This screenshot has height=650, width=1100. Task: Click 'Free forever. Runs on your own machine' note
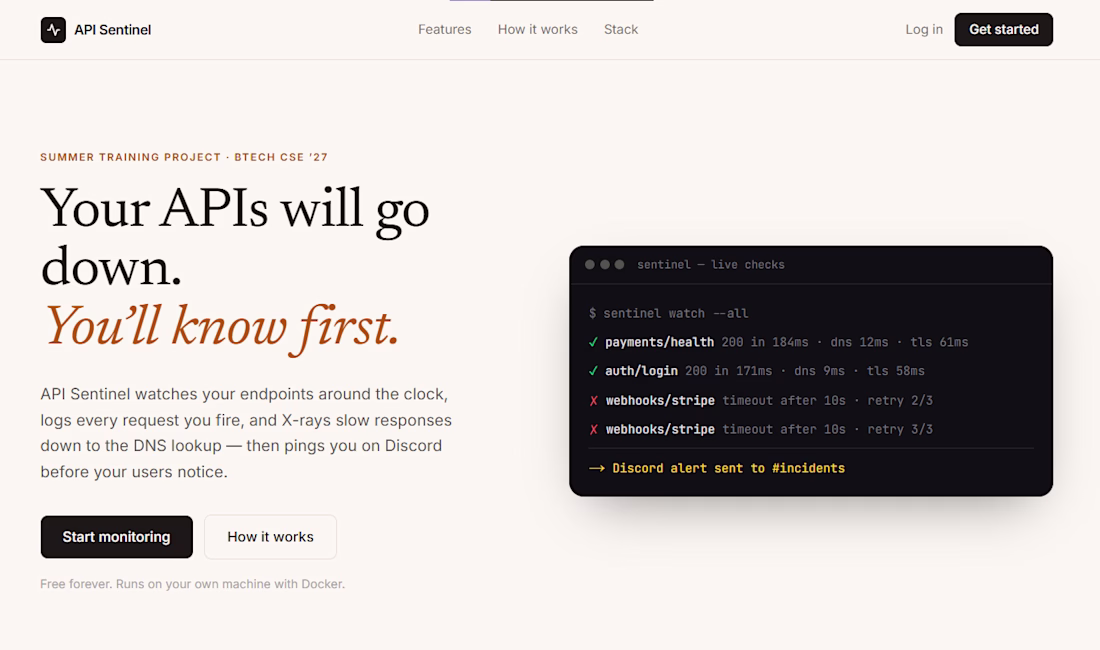click(x=192, y=584)
